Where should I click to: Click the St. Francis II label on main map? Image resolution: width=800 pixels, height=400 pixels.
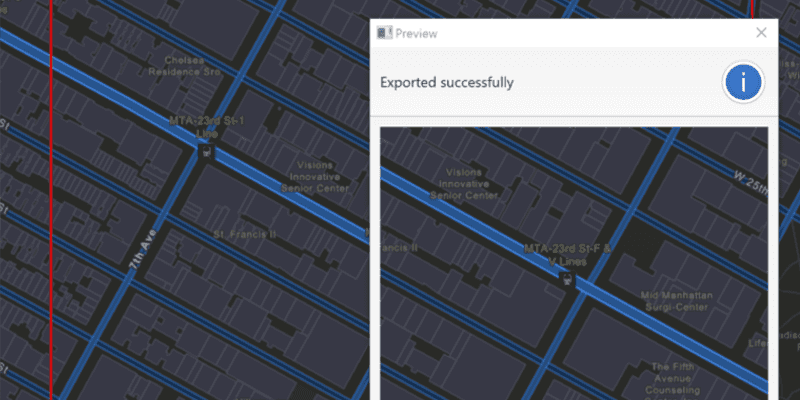pos(245,234)
